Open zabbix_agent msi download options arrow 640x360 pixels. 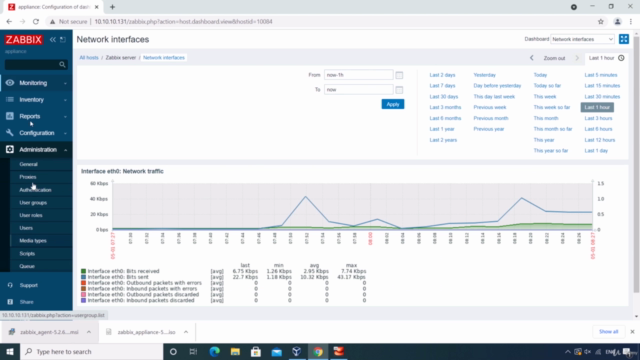pyautogui.click(x=89, y=332)
